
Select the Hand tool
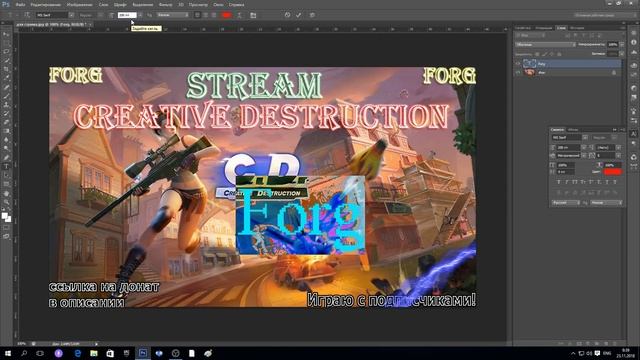[x=6, y=193]
